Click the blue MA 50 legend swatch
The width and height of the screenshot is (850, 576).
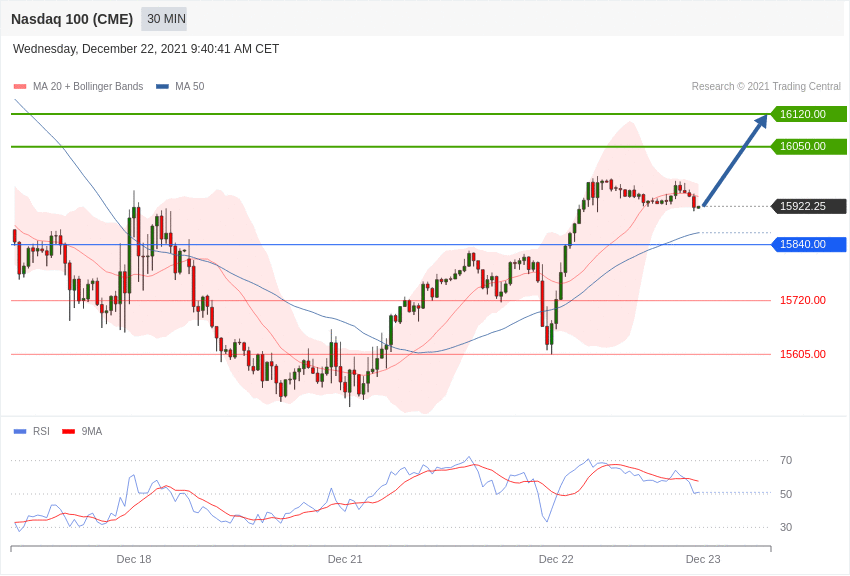162,87
